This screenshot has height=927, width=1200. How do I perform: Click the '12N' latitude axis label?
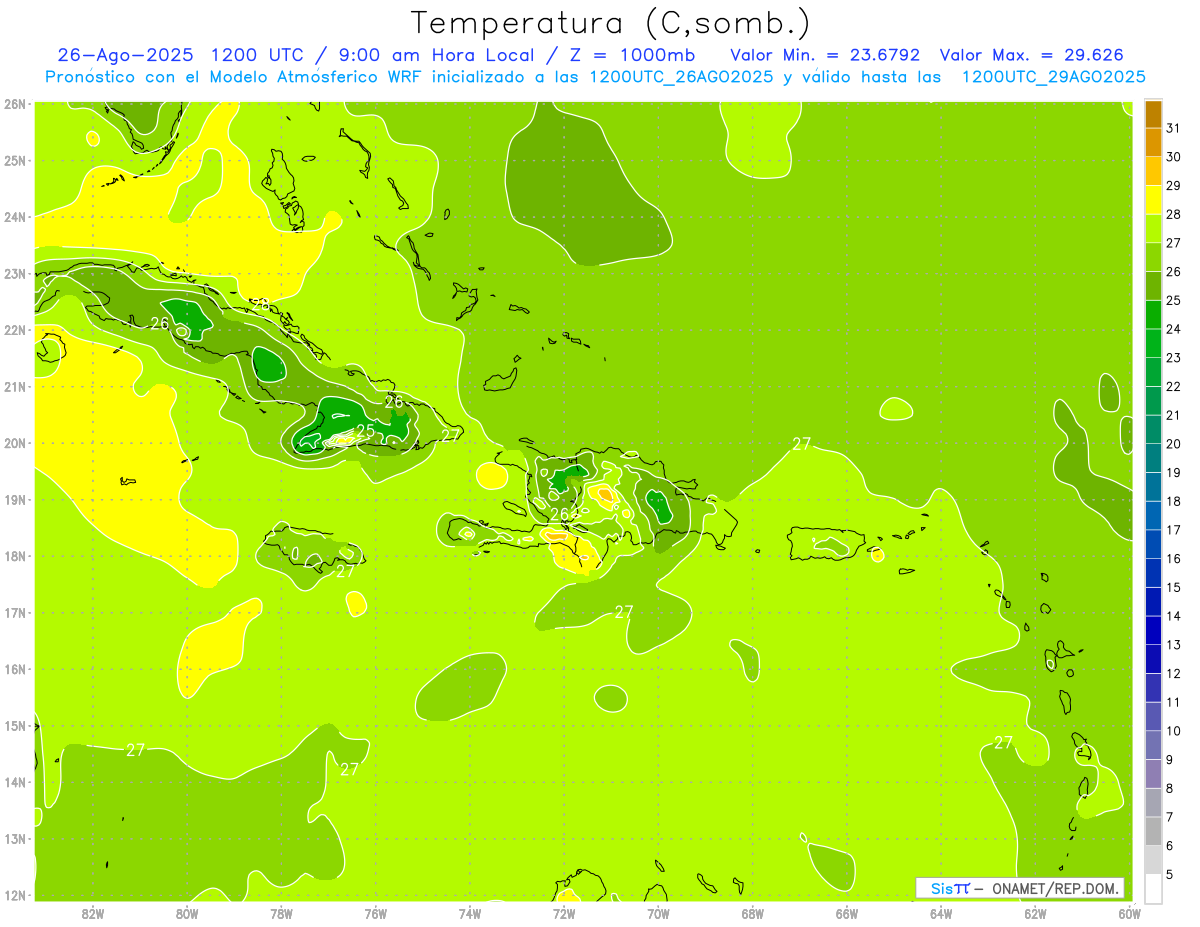click(x=15, y=895)
